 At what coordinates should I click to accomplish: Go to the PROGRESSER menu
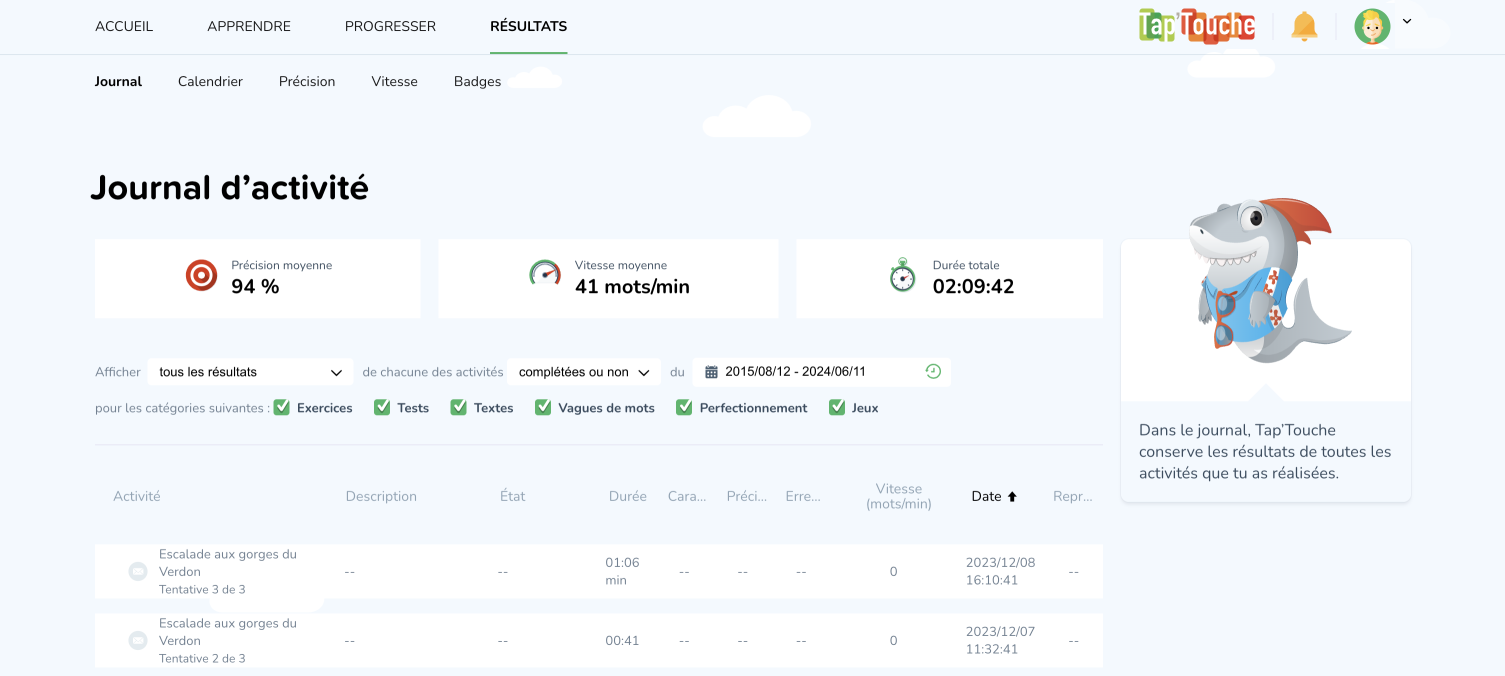[x=390, y=26]
